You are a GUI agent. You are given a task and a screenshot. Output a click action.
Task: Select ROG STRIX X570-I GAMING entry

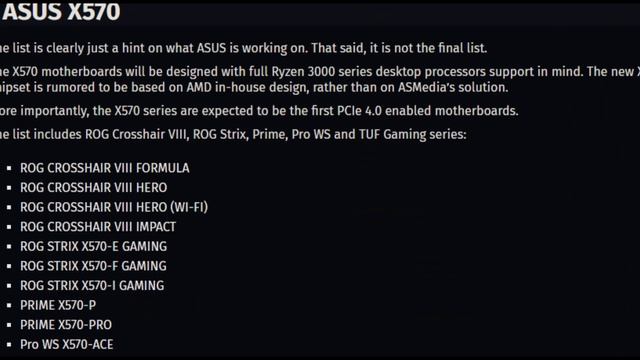(x=92, y=285)
